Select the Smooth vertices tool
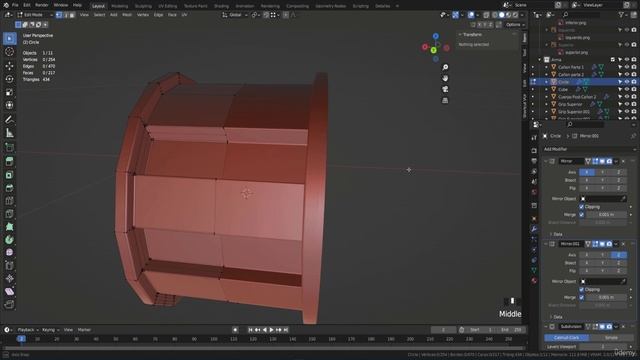 point(9,253)
